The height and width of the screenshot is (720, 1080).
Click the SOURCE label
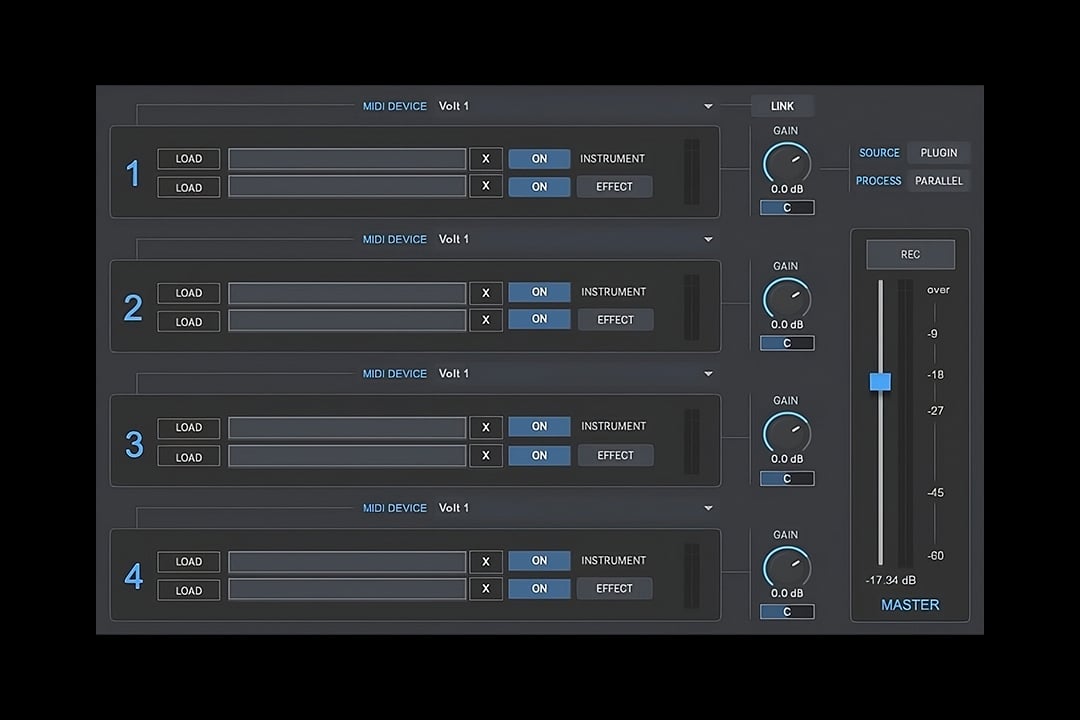(879, 153)
